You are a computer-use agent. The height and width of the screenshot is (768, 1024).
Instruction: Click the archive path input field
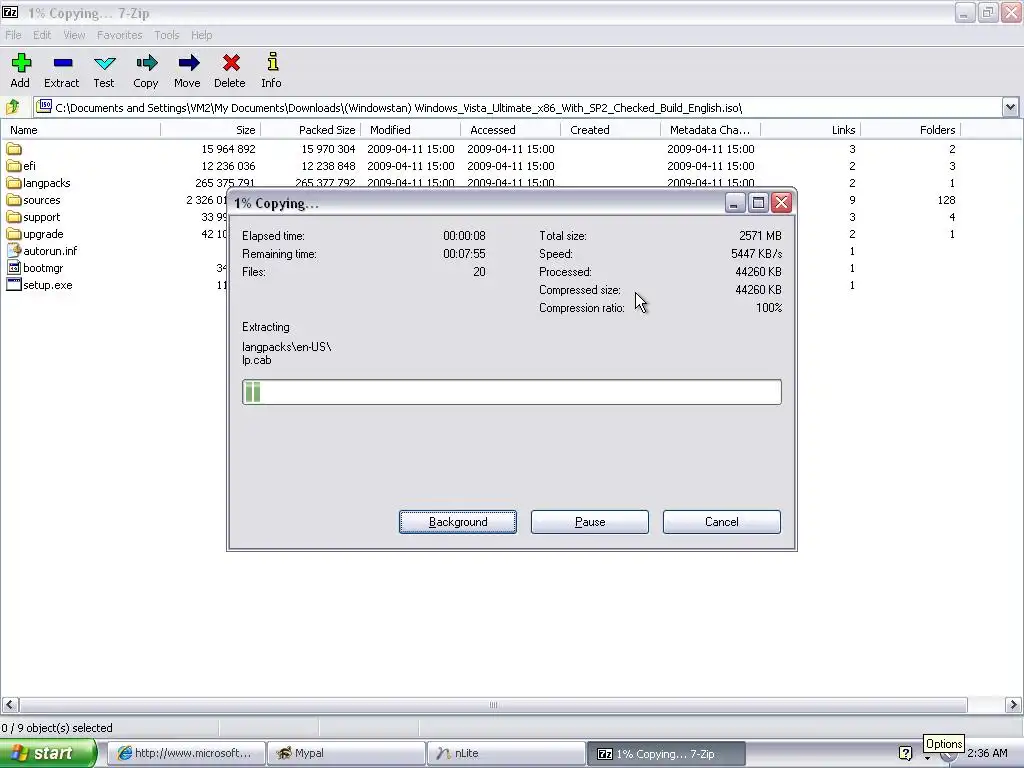tap(518, 107)
